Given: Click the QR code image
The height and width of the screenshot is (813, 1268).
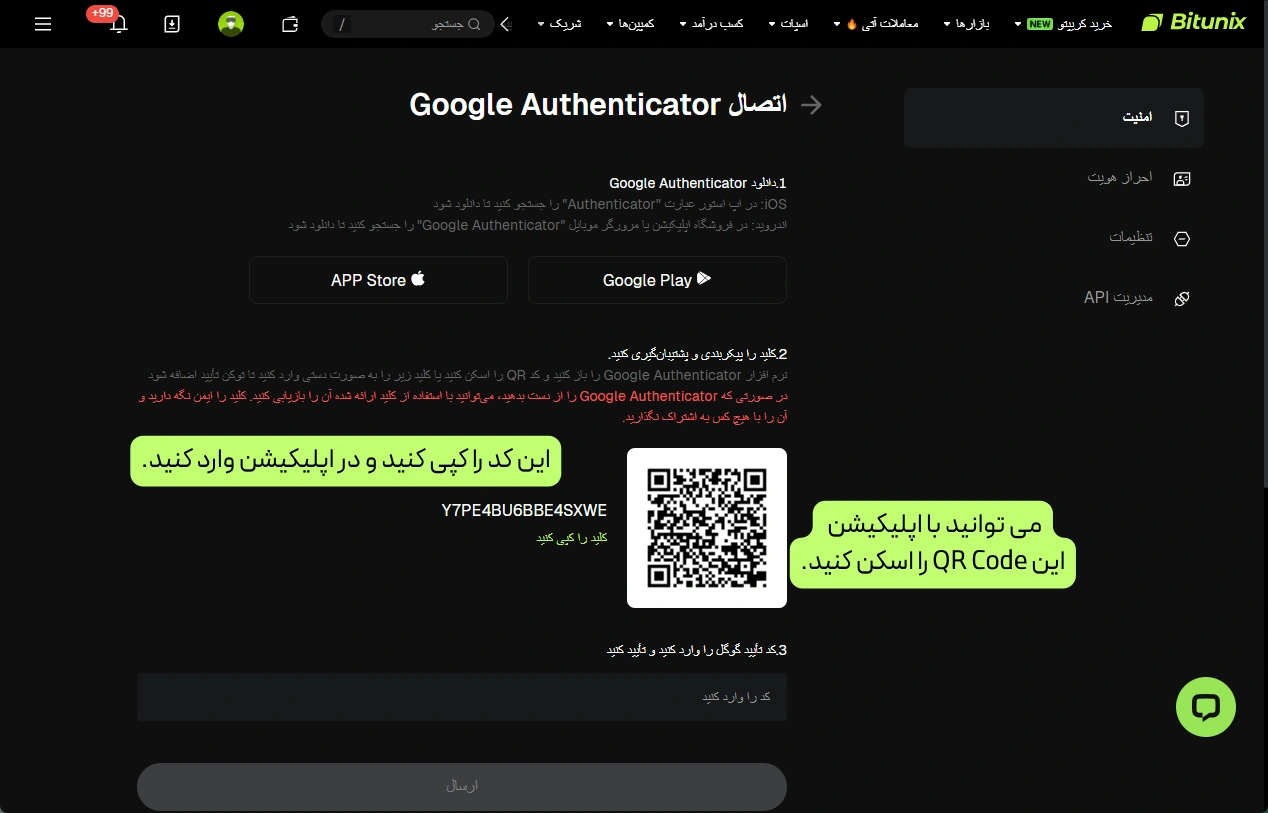Looking at the screenshot, I should [x=706, y=528].
